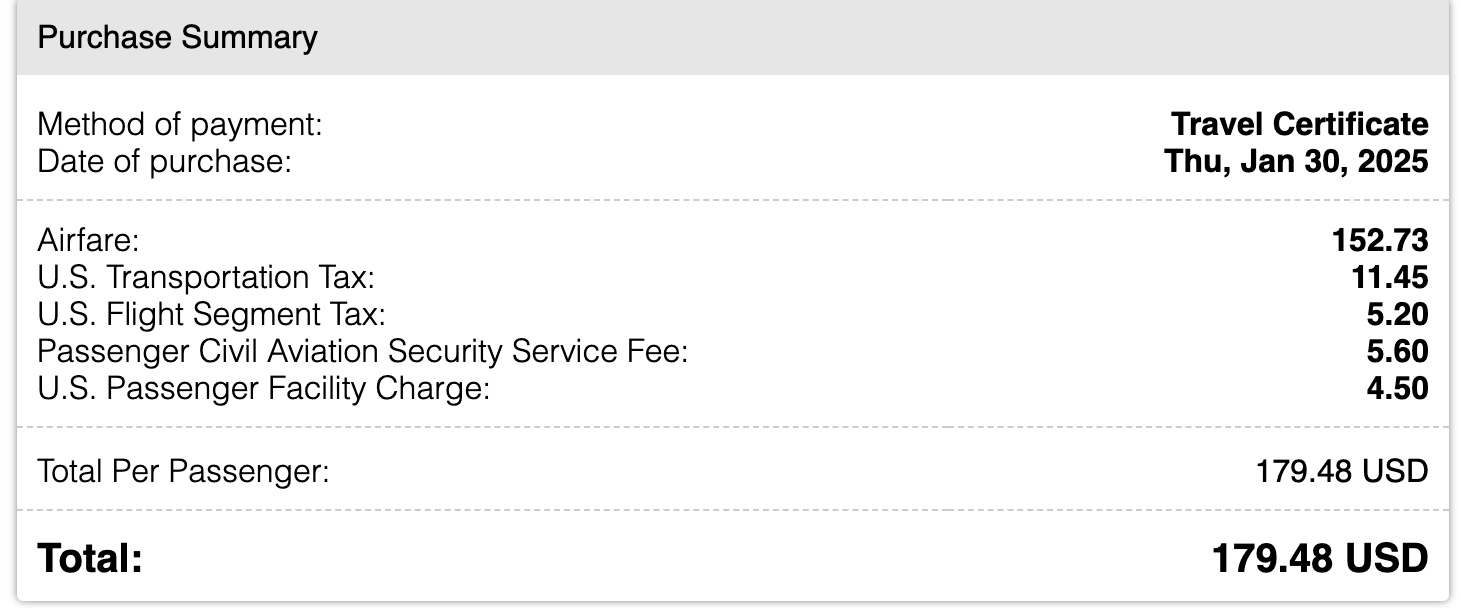Viewport: 1462px width, 608px height.
Task: Click the Travel Certificate value
Action: click(1300, 125)
